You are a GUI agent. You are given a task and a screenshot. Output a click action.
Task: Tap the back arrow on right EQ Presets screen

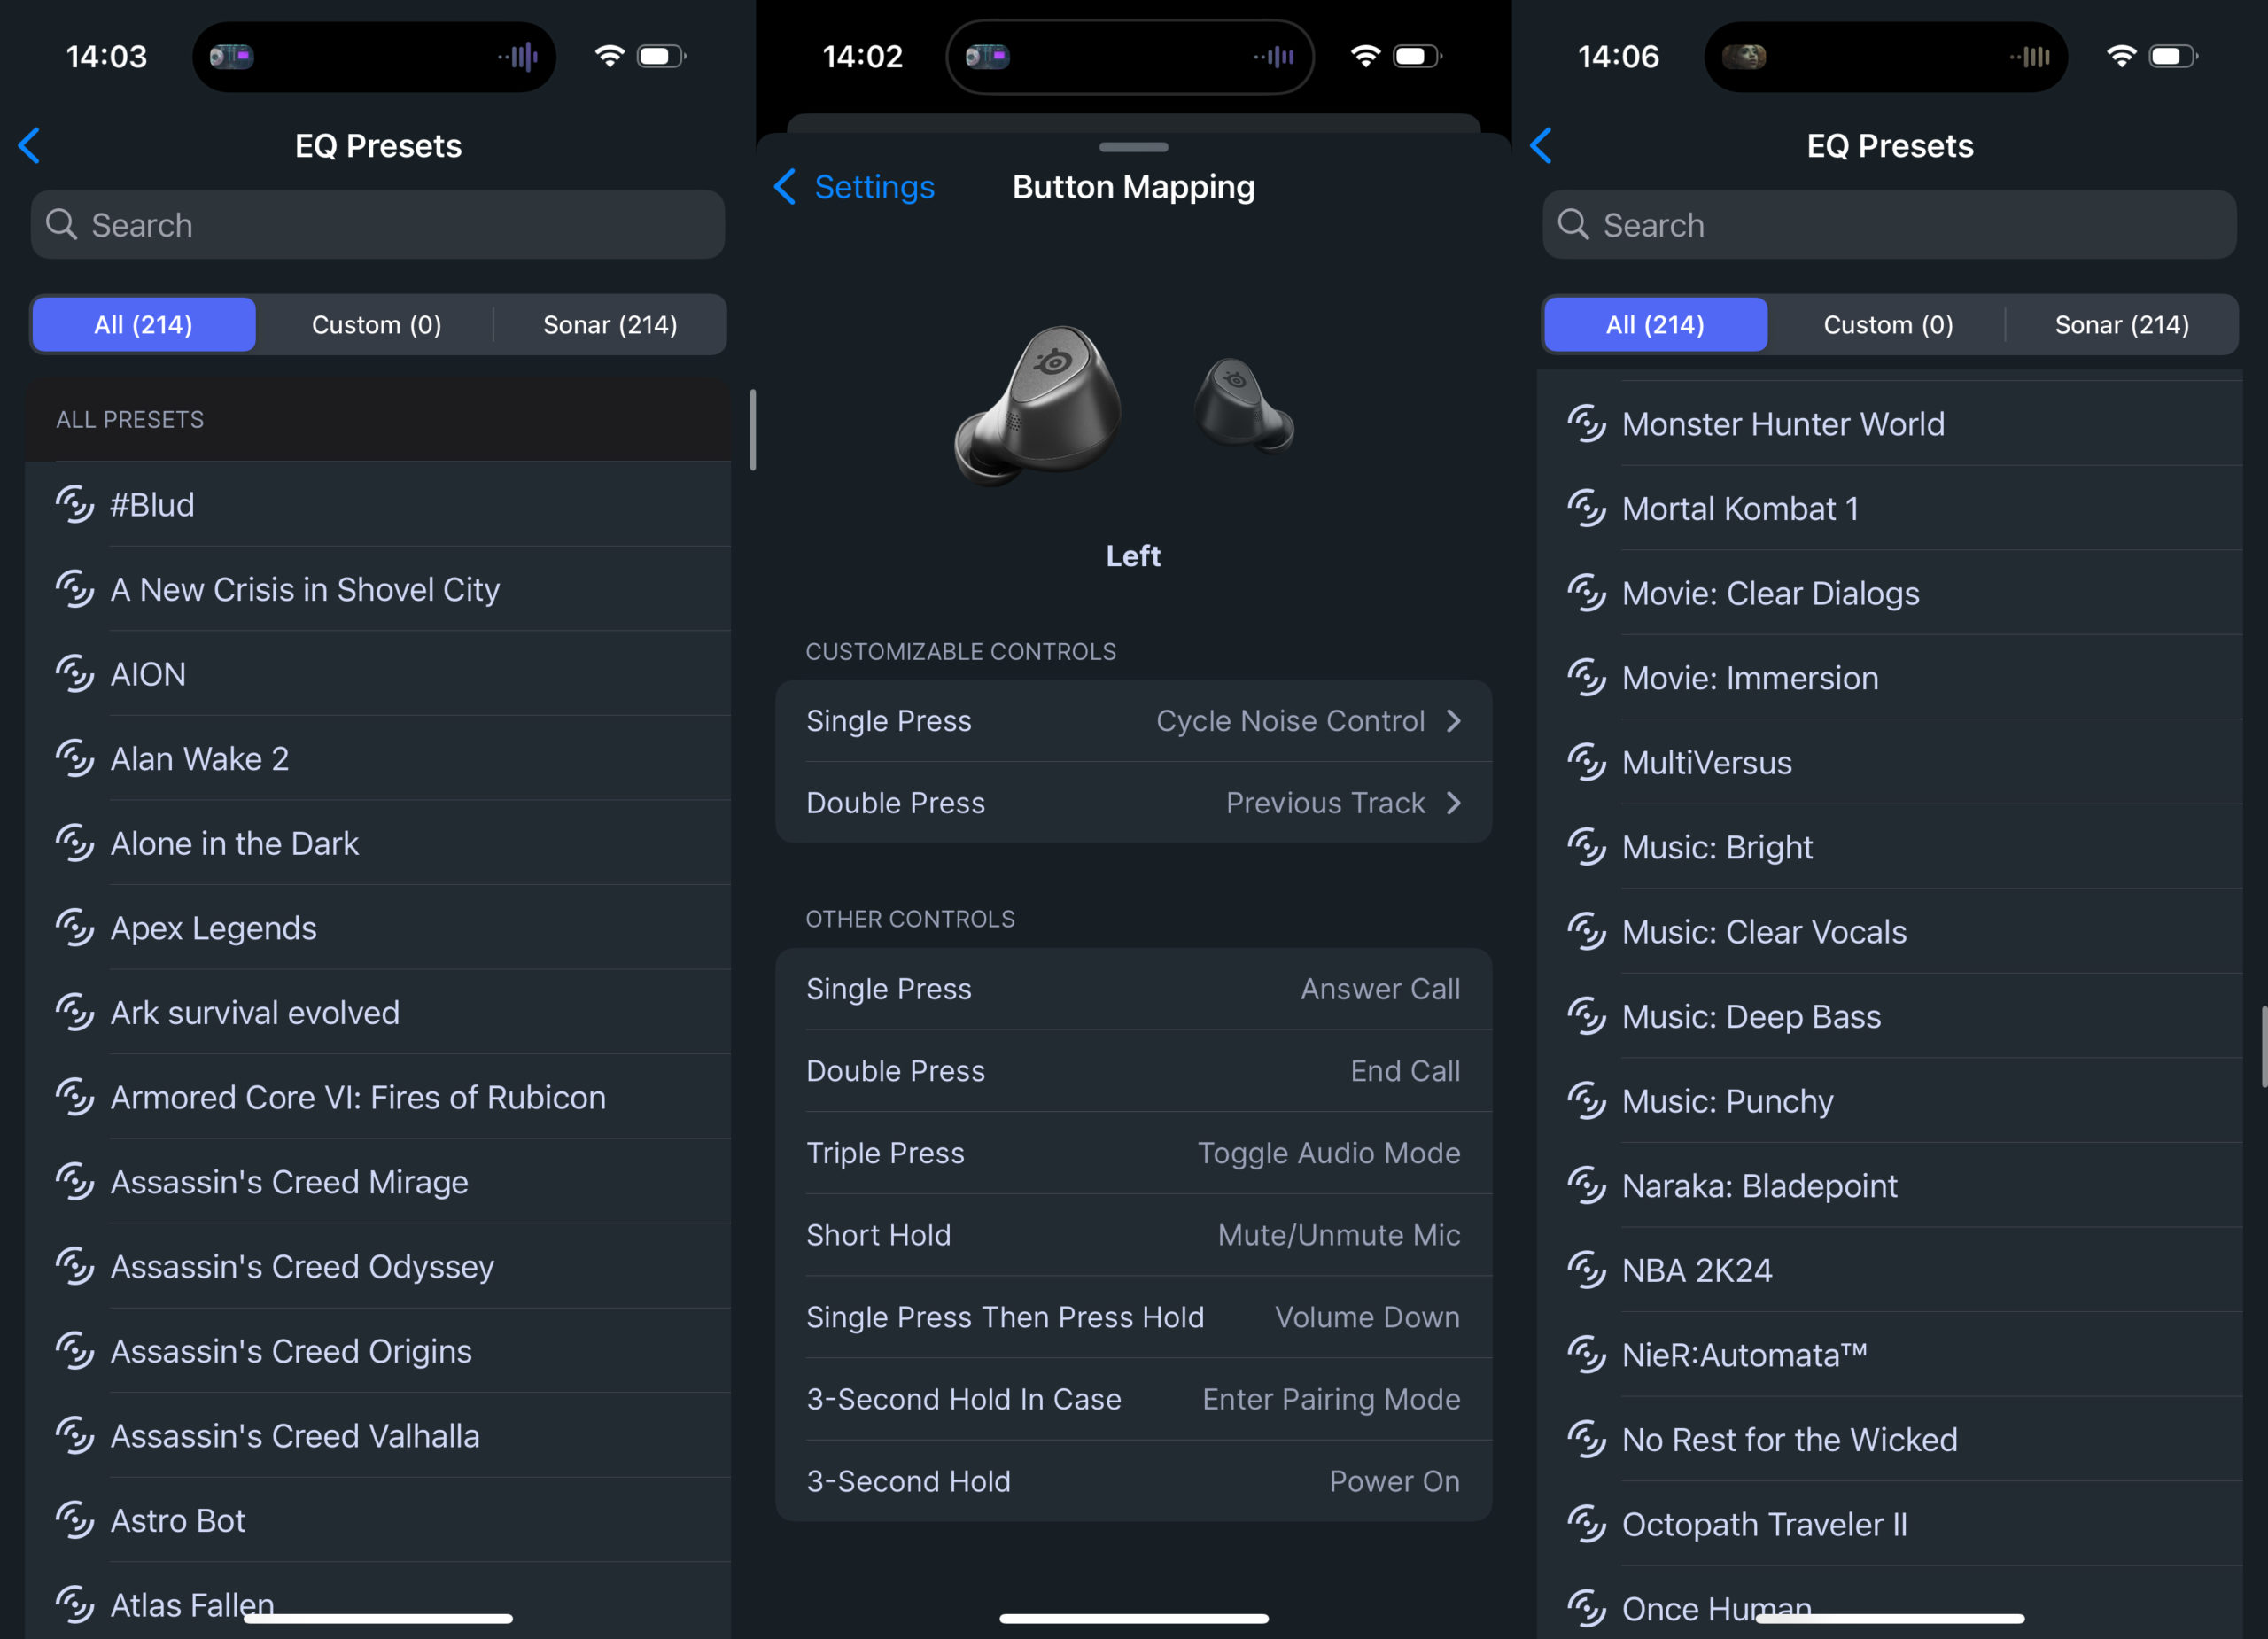(1542, 146)
